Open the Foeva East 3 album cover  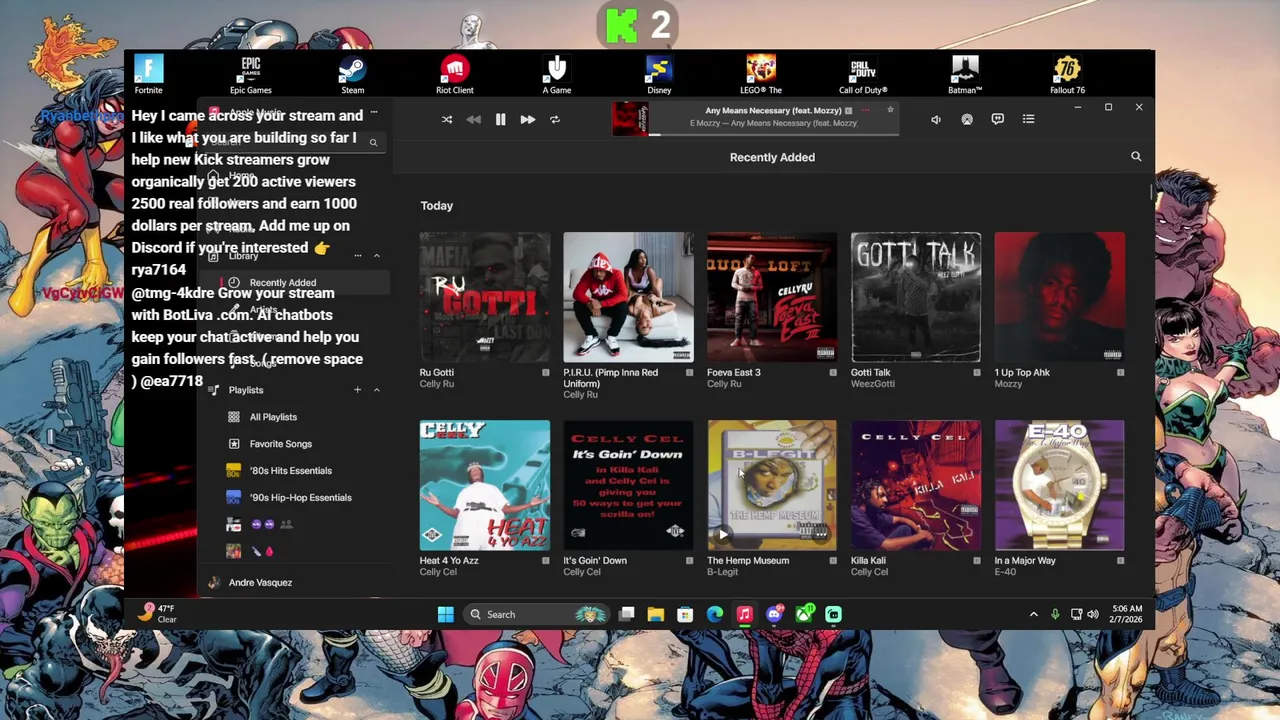click(x=772, y=297)
